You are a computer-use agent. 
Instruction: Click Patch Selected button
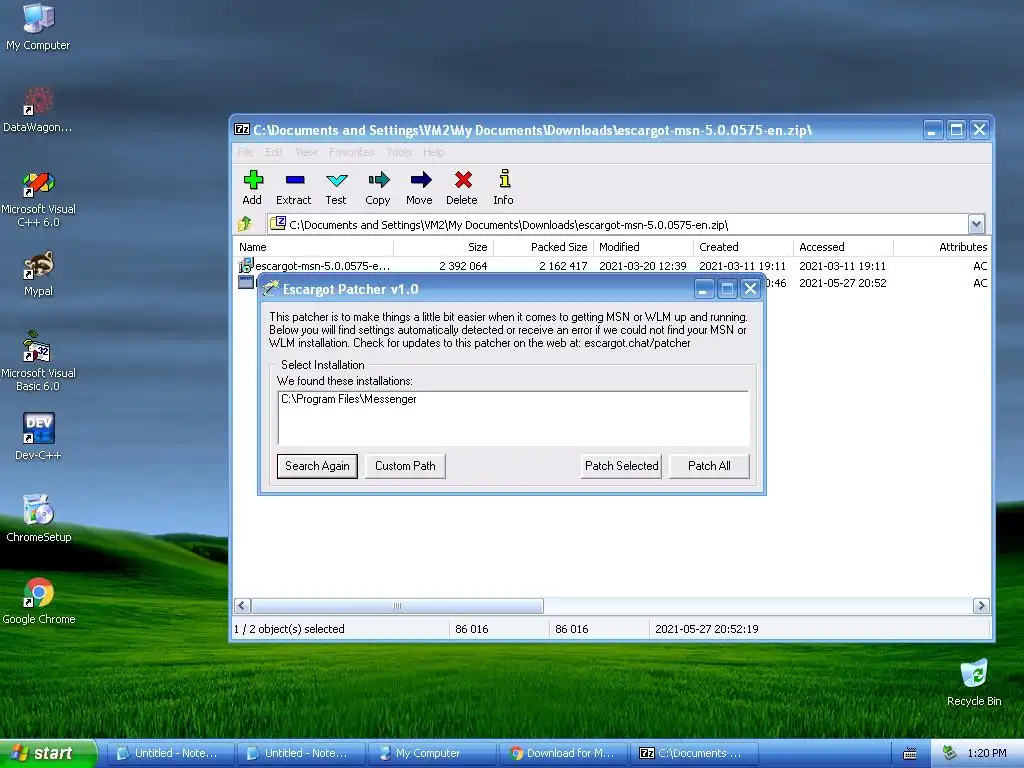click(622, 466)
